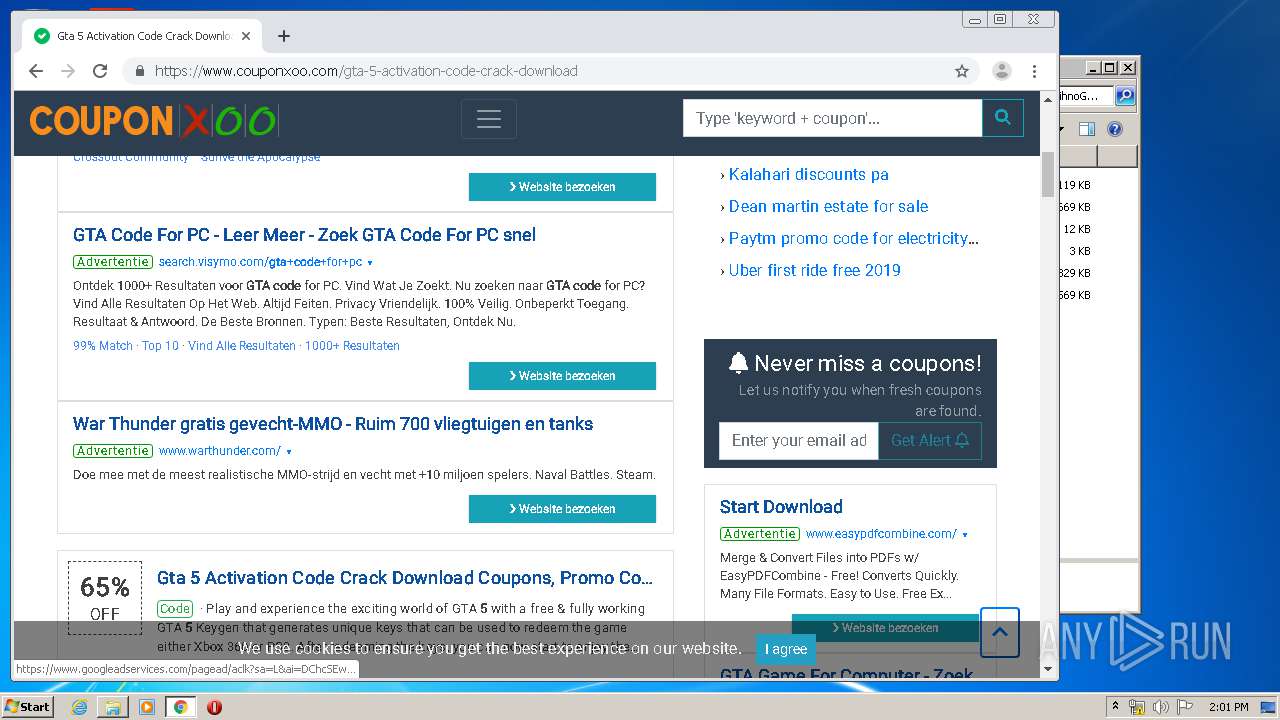Click the Vind Alle Resultaten sitelink
1280x720 pixels.
click(x=242, y=346)
